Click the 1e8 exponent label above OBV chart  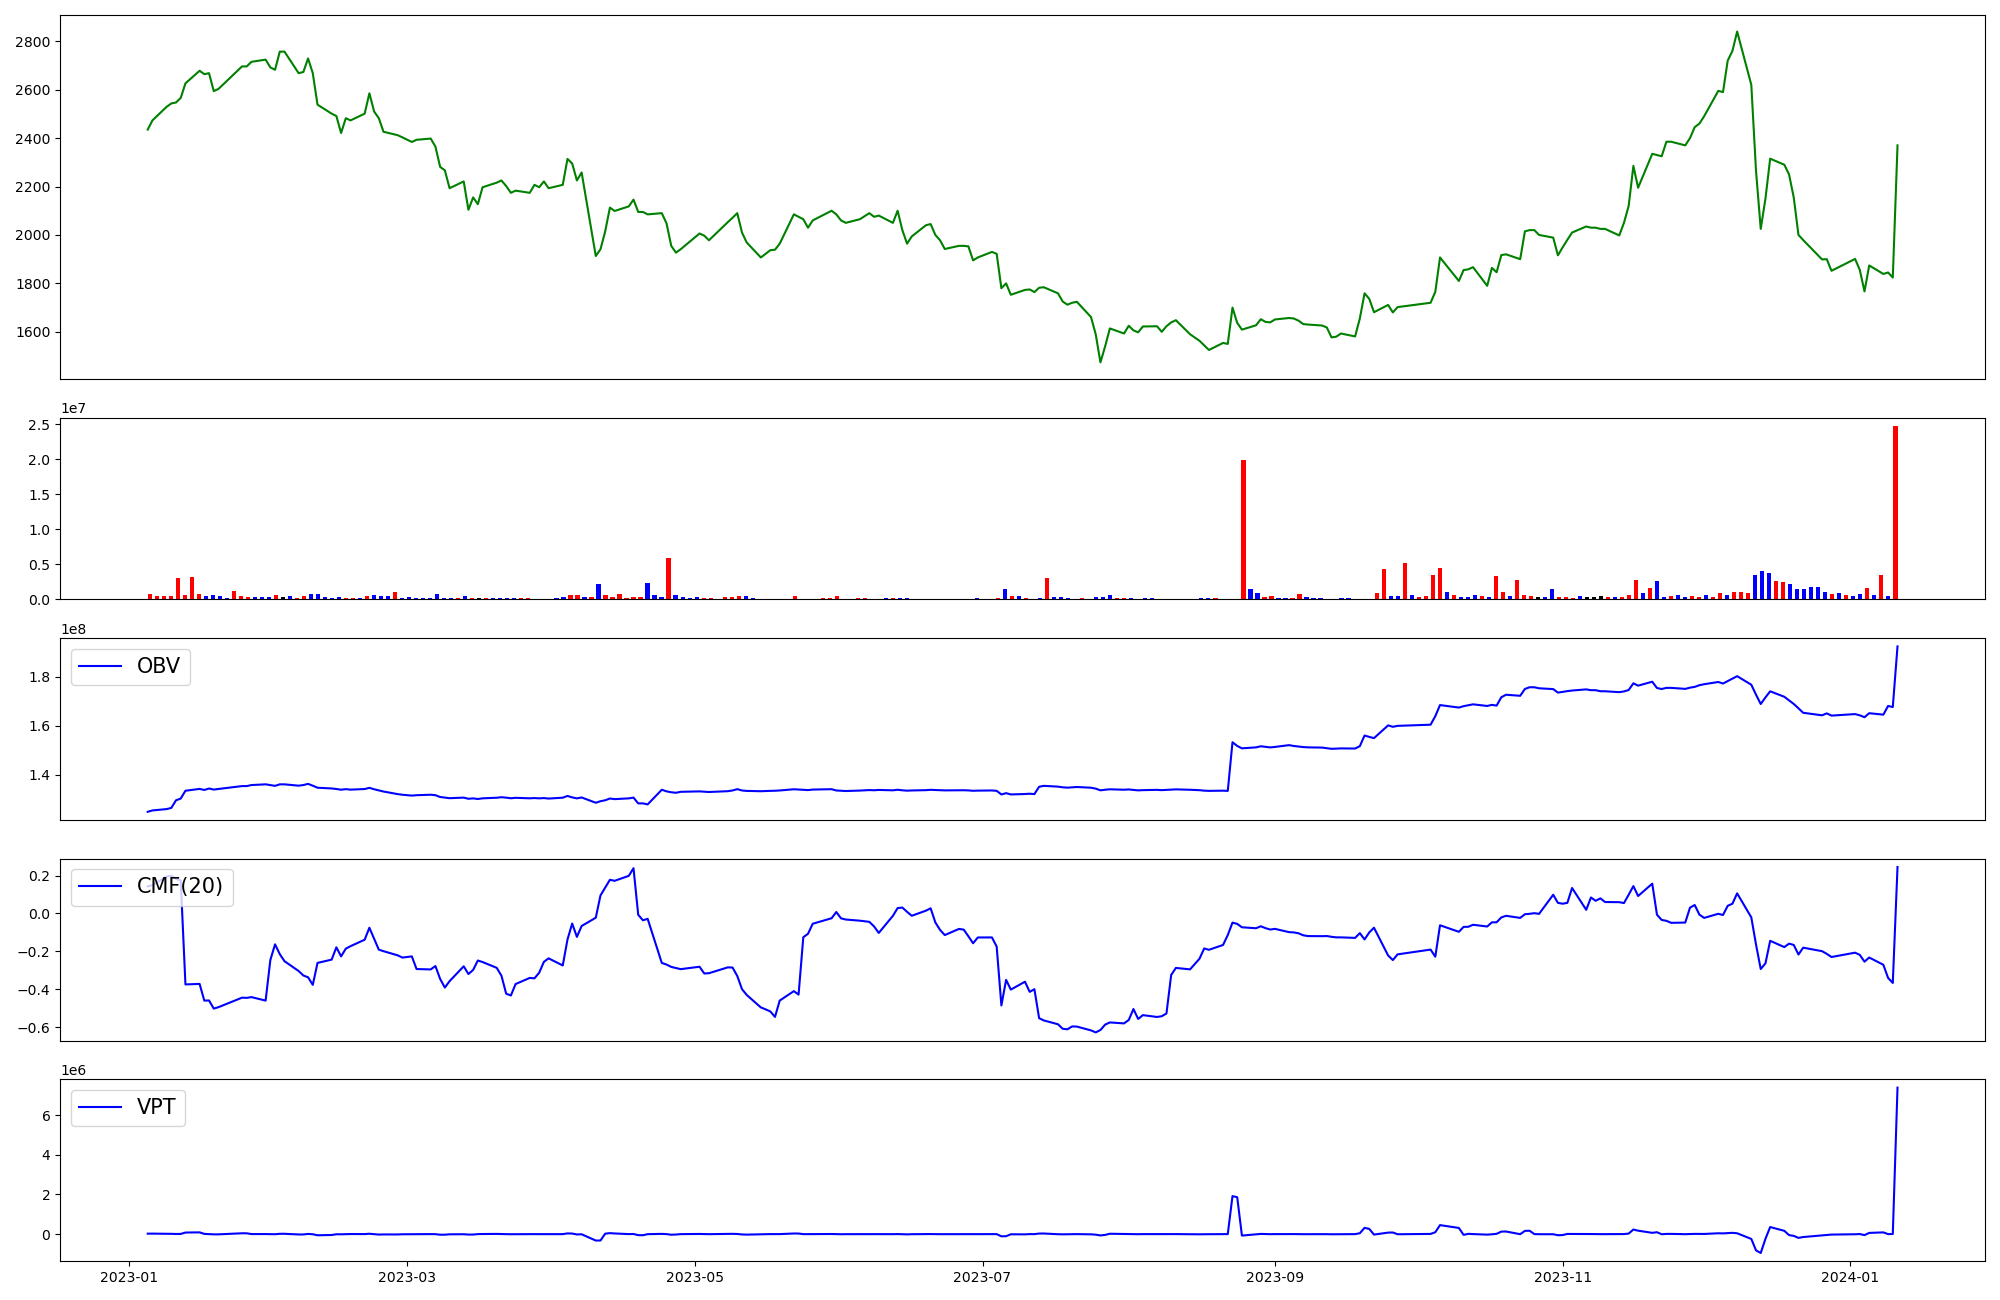(74, 629)
